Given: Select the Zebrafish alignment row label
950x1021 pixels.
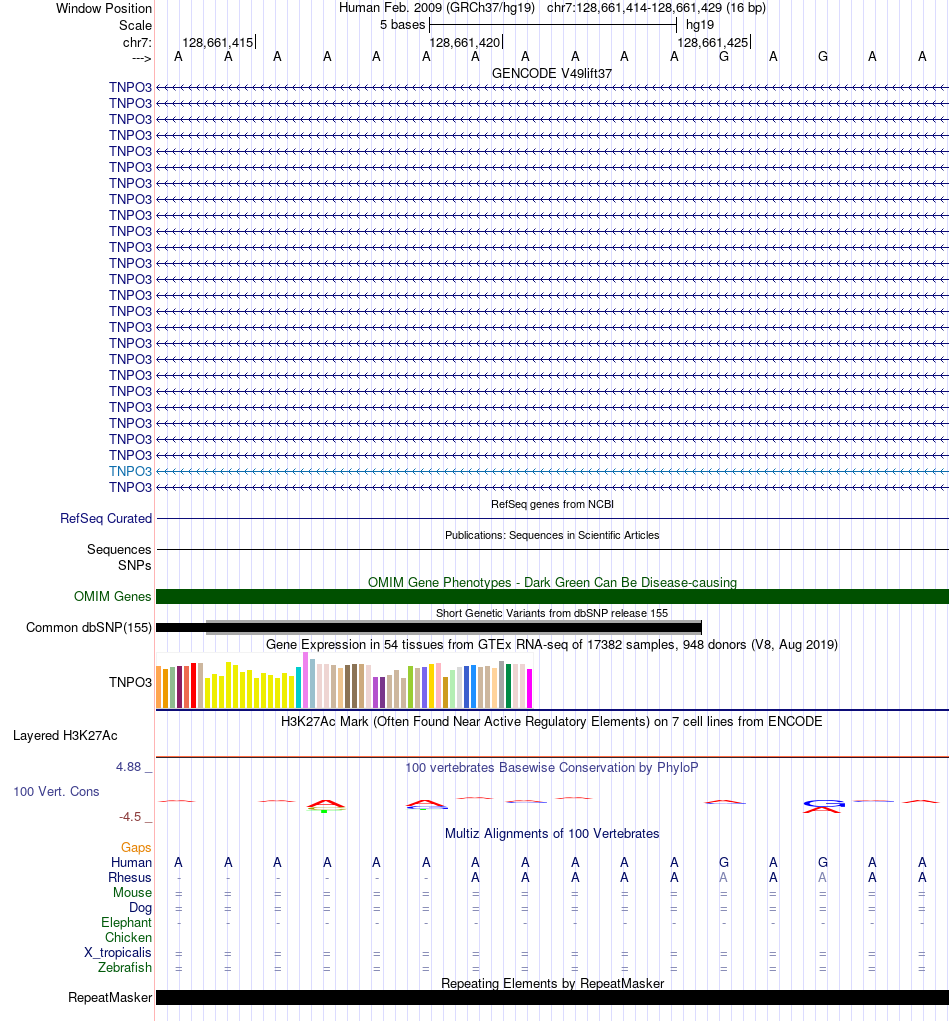Looking at the screenshot, I should (124, 967).
